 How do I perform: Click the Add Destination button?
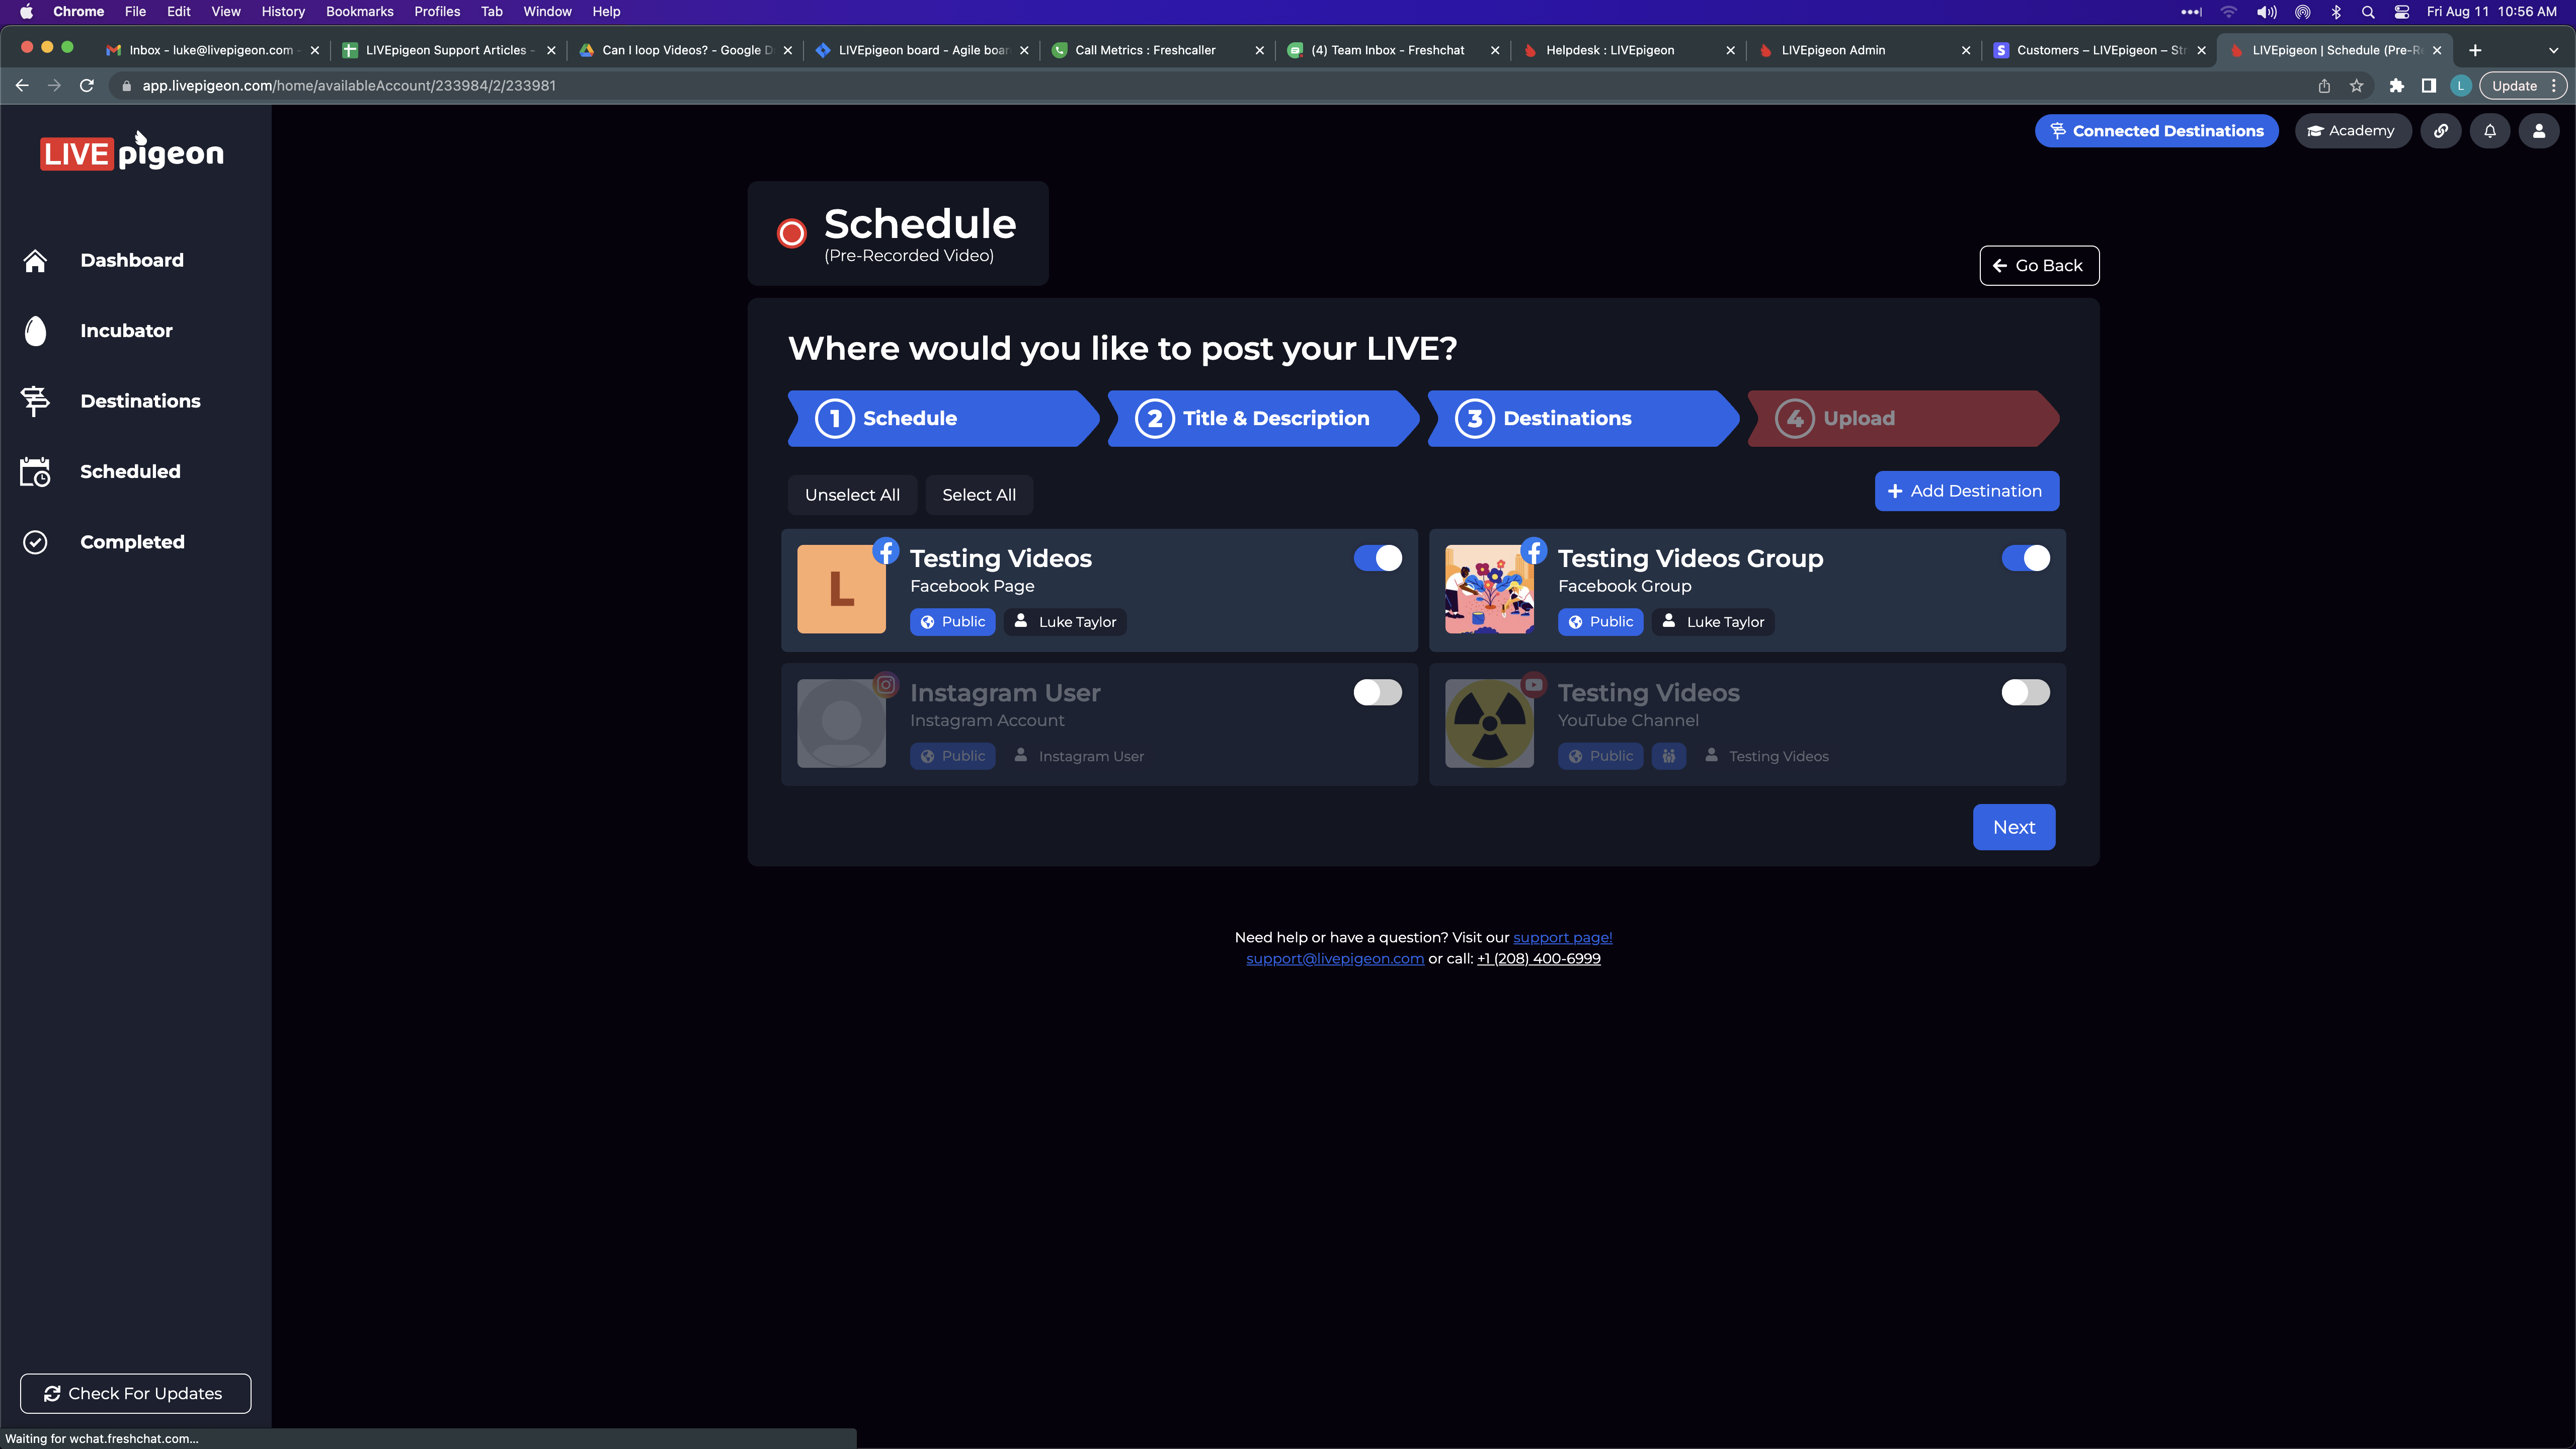(1966, 491)
